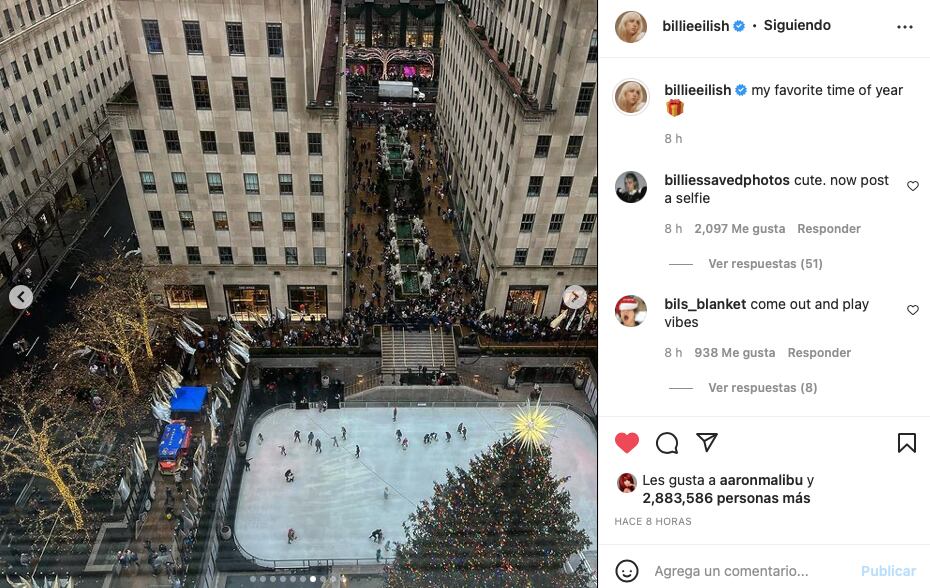Like the billiessavedphotos comment heart
Image resolution: width=930 pixels, height=588 pixels.
pyautogui.click(x=913, y=186)
